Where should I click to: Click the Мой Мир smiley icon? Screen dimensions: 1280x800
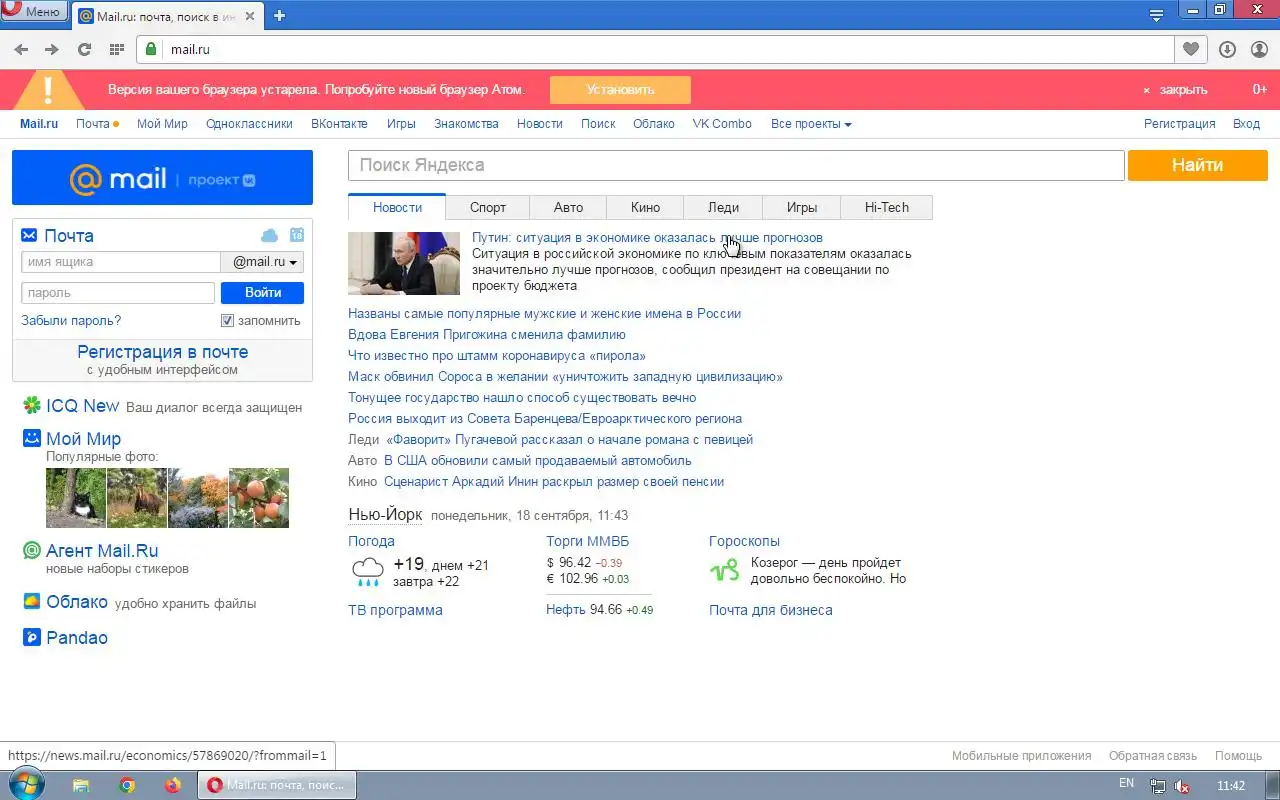click(32, 438)
